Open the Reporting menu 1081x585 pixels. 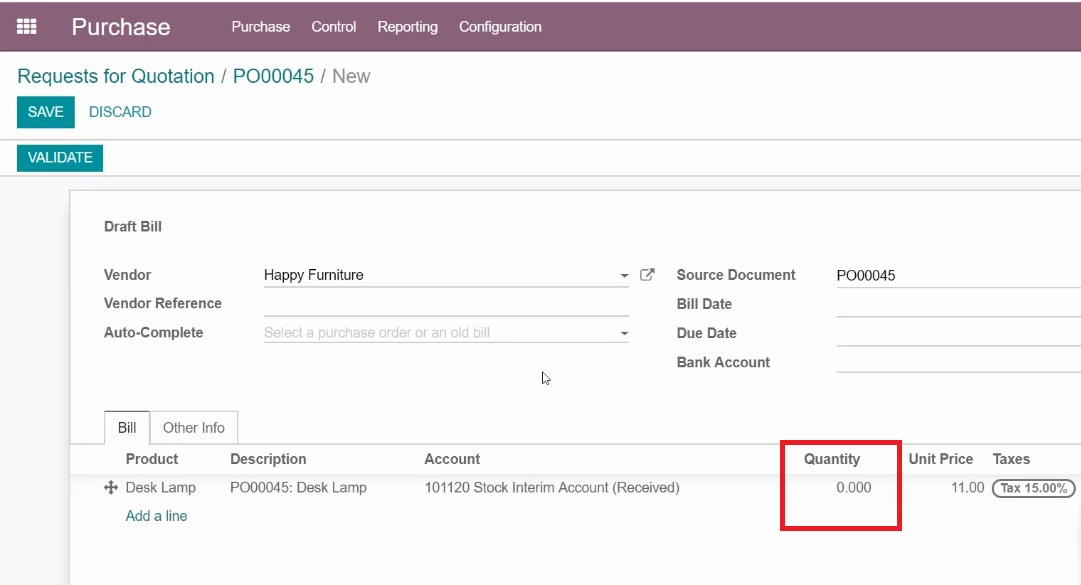pyautogui.click(x=407, y=27)
